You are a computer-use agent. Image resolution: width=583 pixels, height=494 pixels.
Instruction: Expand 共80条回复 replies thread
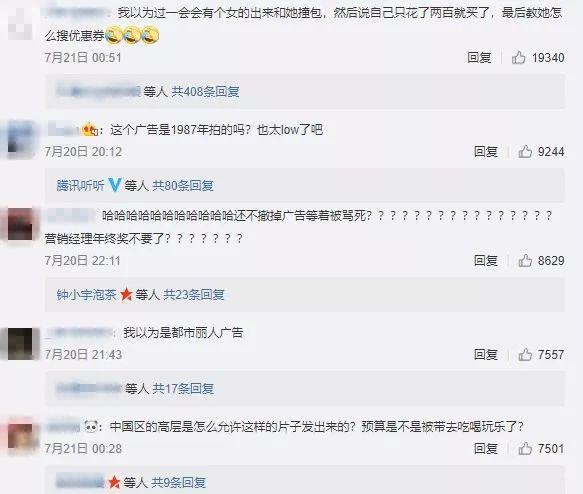[183, 185]
